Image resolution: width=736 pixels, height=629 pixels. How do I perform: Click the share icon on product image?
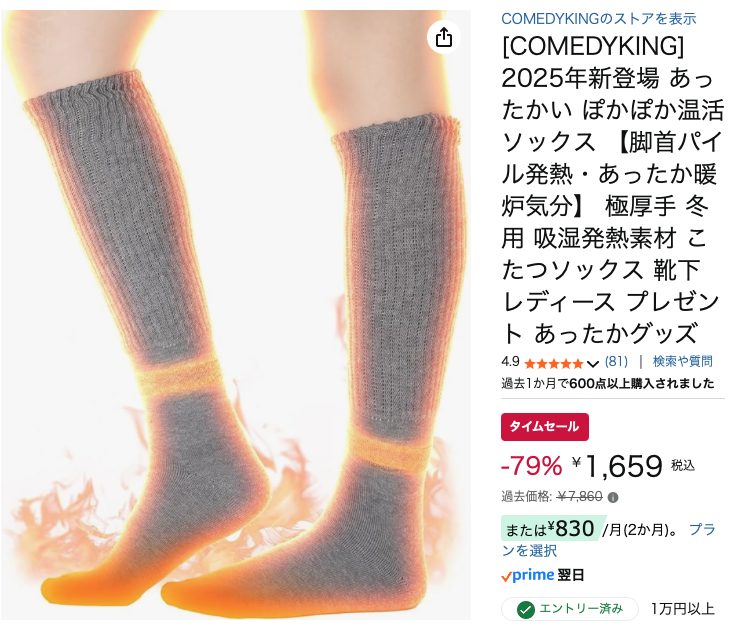pyautogui.click(x=444, y=37)
